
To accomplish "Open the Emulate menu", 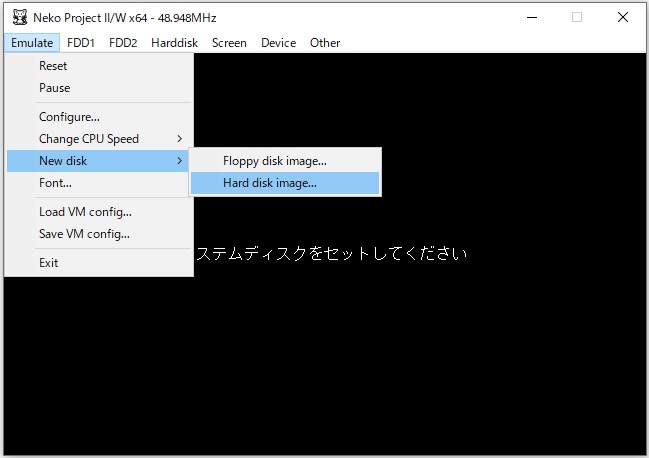I will [32, 43].
